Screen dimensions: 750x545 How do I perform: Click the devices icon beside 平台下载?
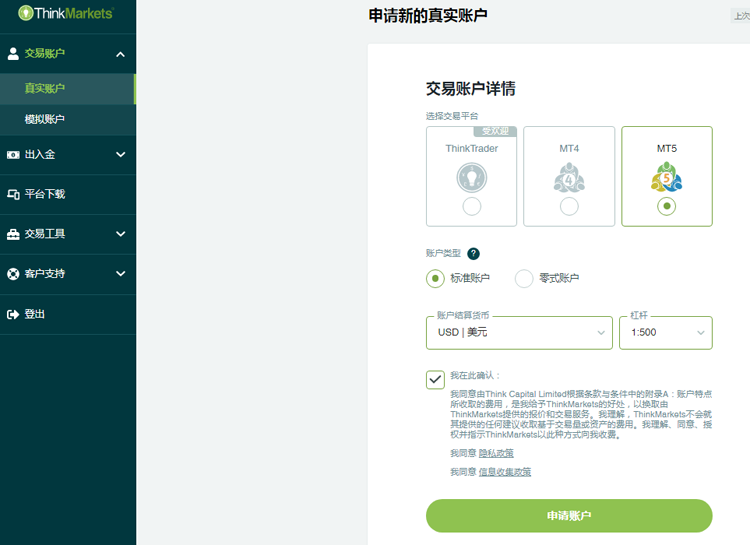point(13,194)
